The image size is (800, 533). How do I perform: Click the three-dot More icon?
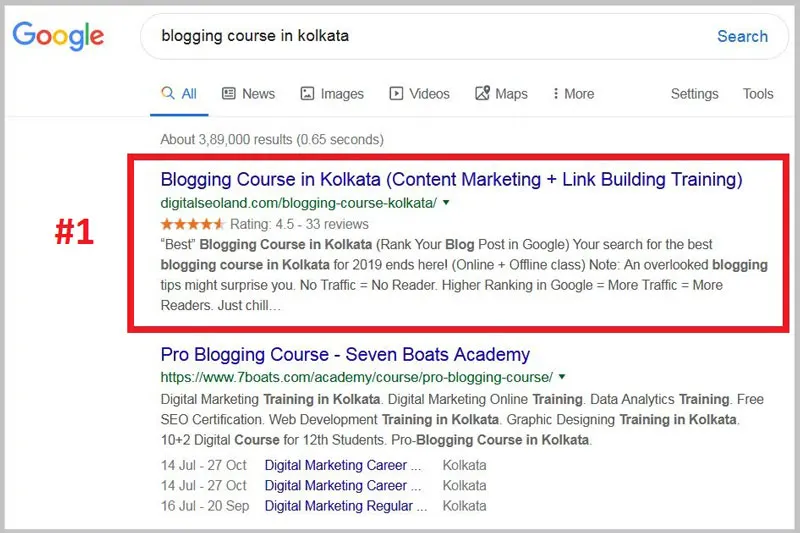click(556, 93)
